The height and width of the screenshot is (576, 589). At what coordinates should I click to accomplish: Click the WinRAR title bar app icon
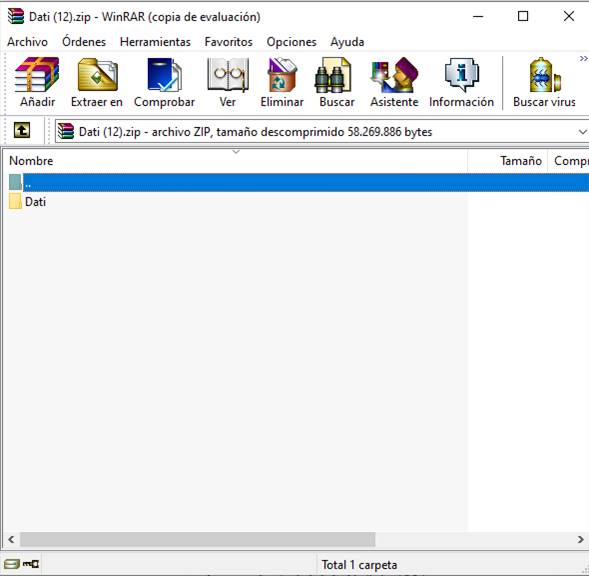coord(16,17)
